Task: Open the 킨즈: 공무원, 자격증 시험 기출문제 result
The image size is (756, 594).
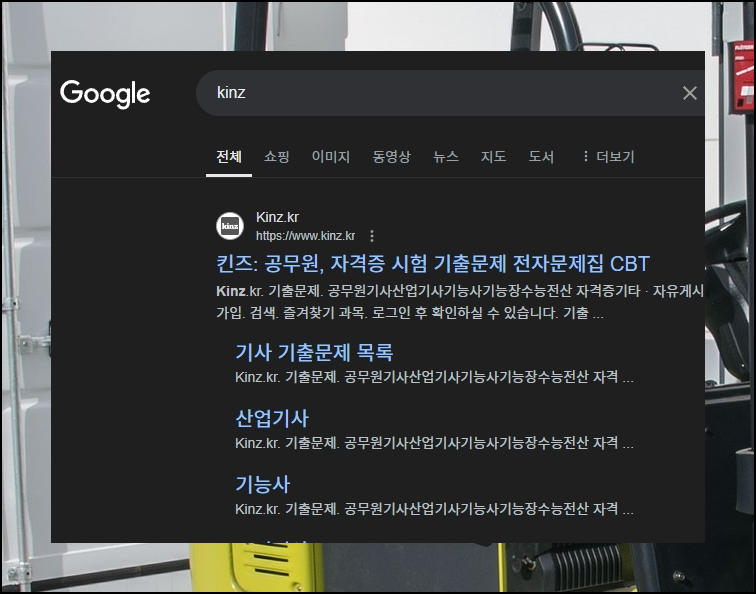Action: tap(433, 264)
